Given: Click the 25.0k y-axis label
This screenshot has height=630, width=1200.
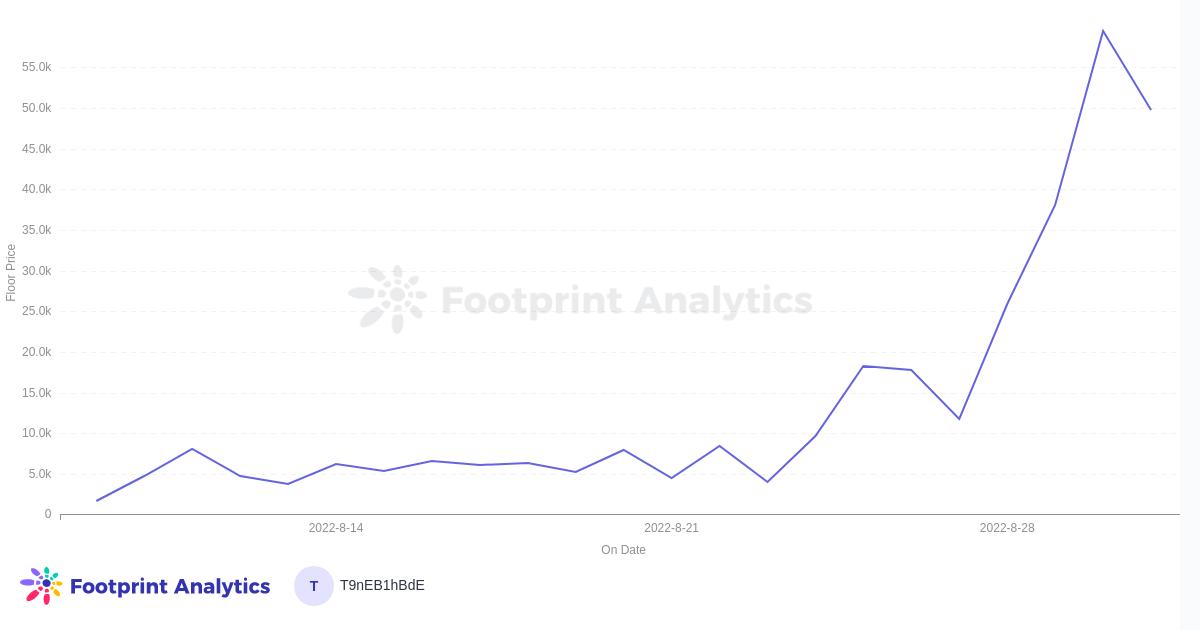Looking at the screenshot, I should tap(36, 311).
